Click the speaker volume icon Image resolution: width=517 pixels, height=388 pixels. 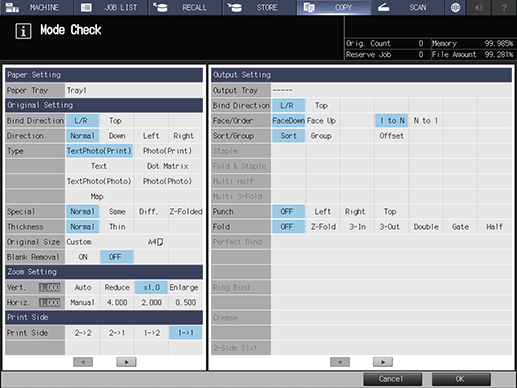pos(479,7)
